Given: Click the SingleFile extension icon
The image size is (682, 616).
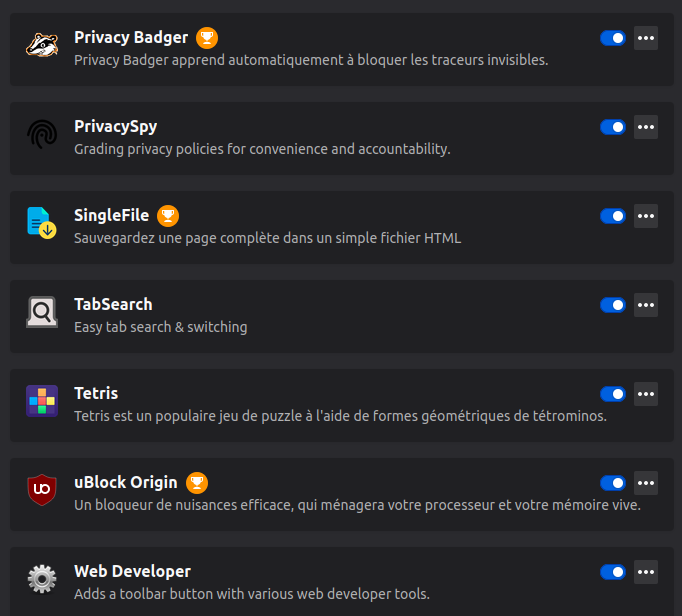Looking at the screenshot, I should pyautogui.click(x=41, y=223).
